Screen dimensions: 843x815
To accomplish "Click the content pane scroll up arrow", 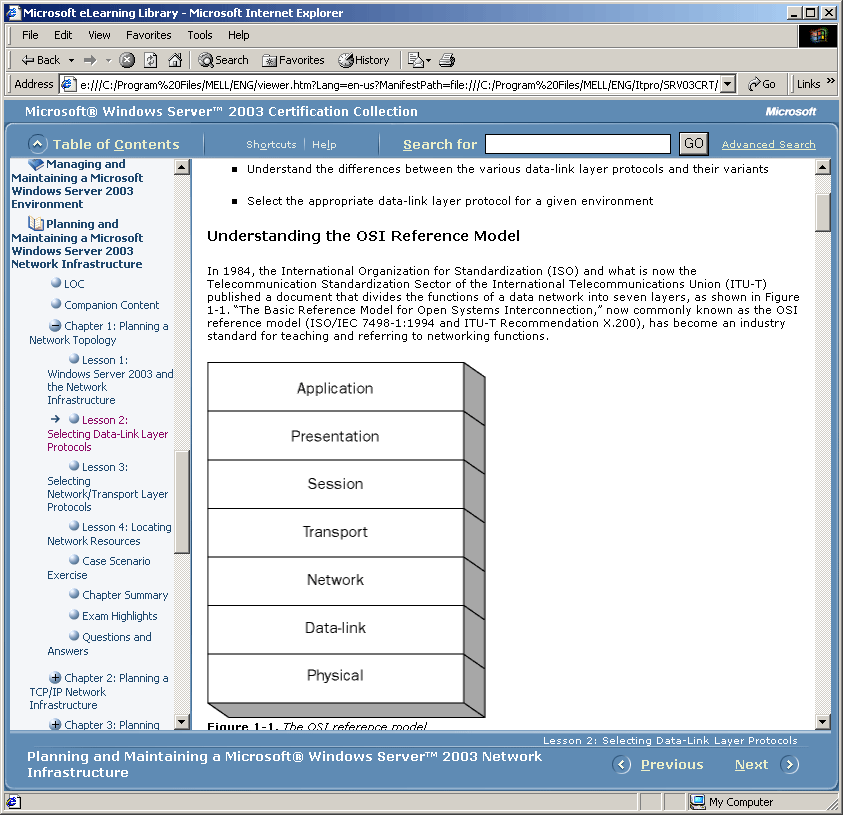I will click(823, 167).
